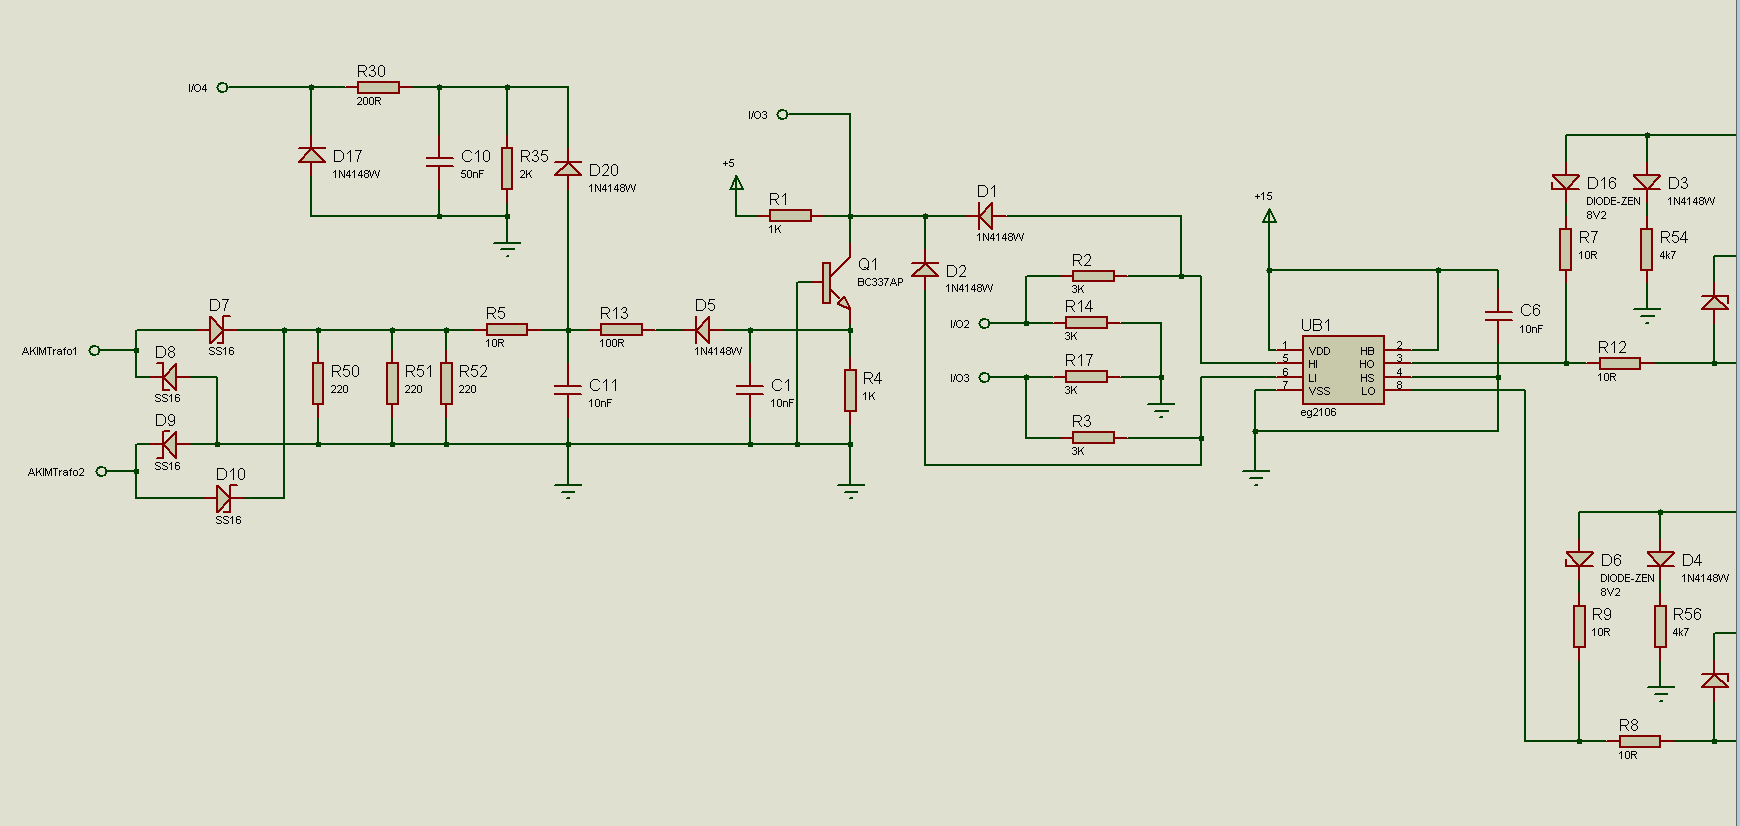Click the BC337AP label text
Viewport: 1740px width, 826px height.
tap(880, 282)
